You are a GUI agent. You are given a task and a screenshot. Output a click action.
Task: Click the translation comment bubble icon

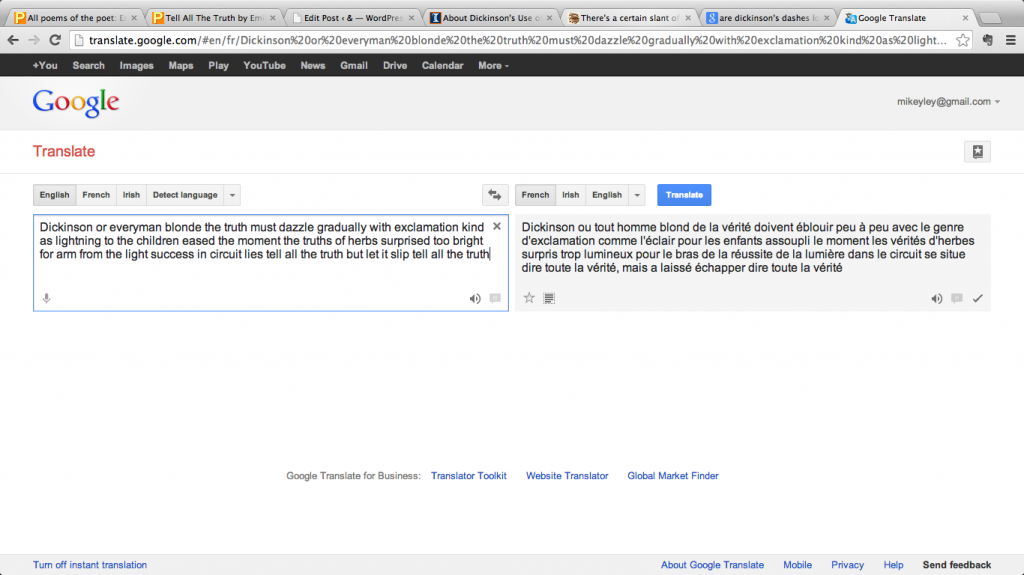957,298
